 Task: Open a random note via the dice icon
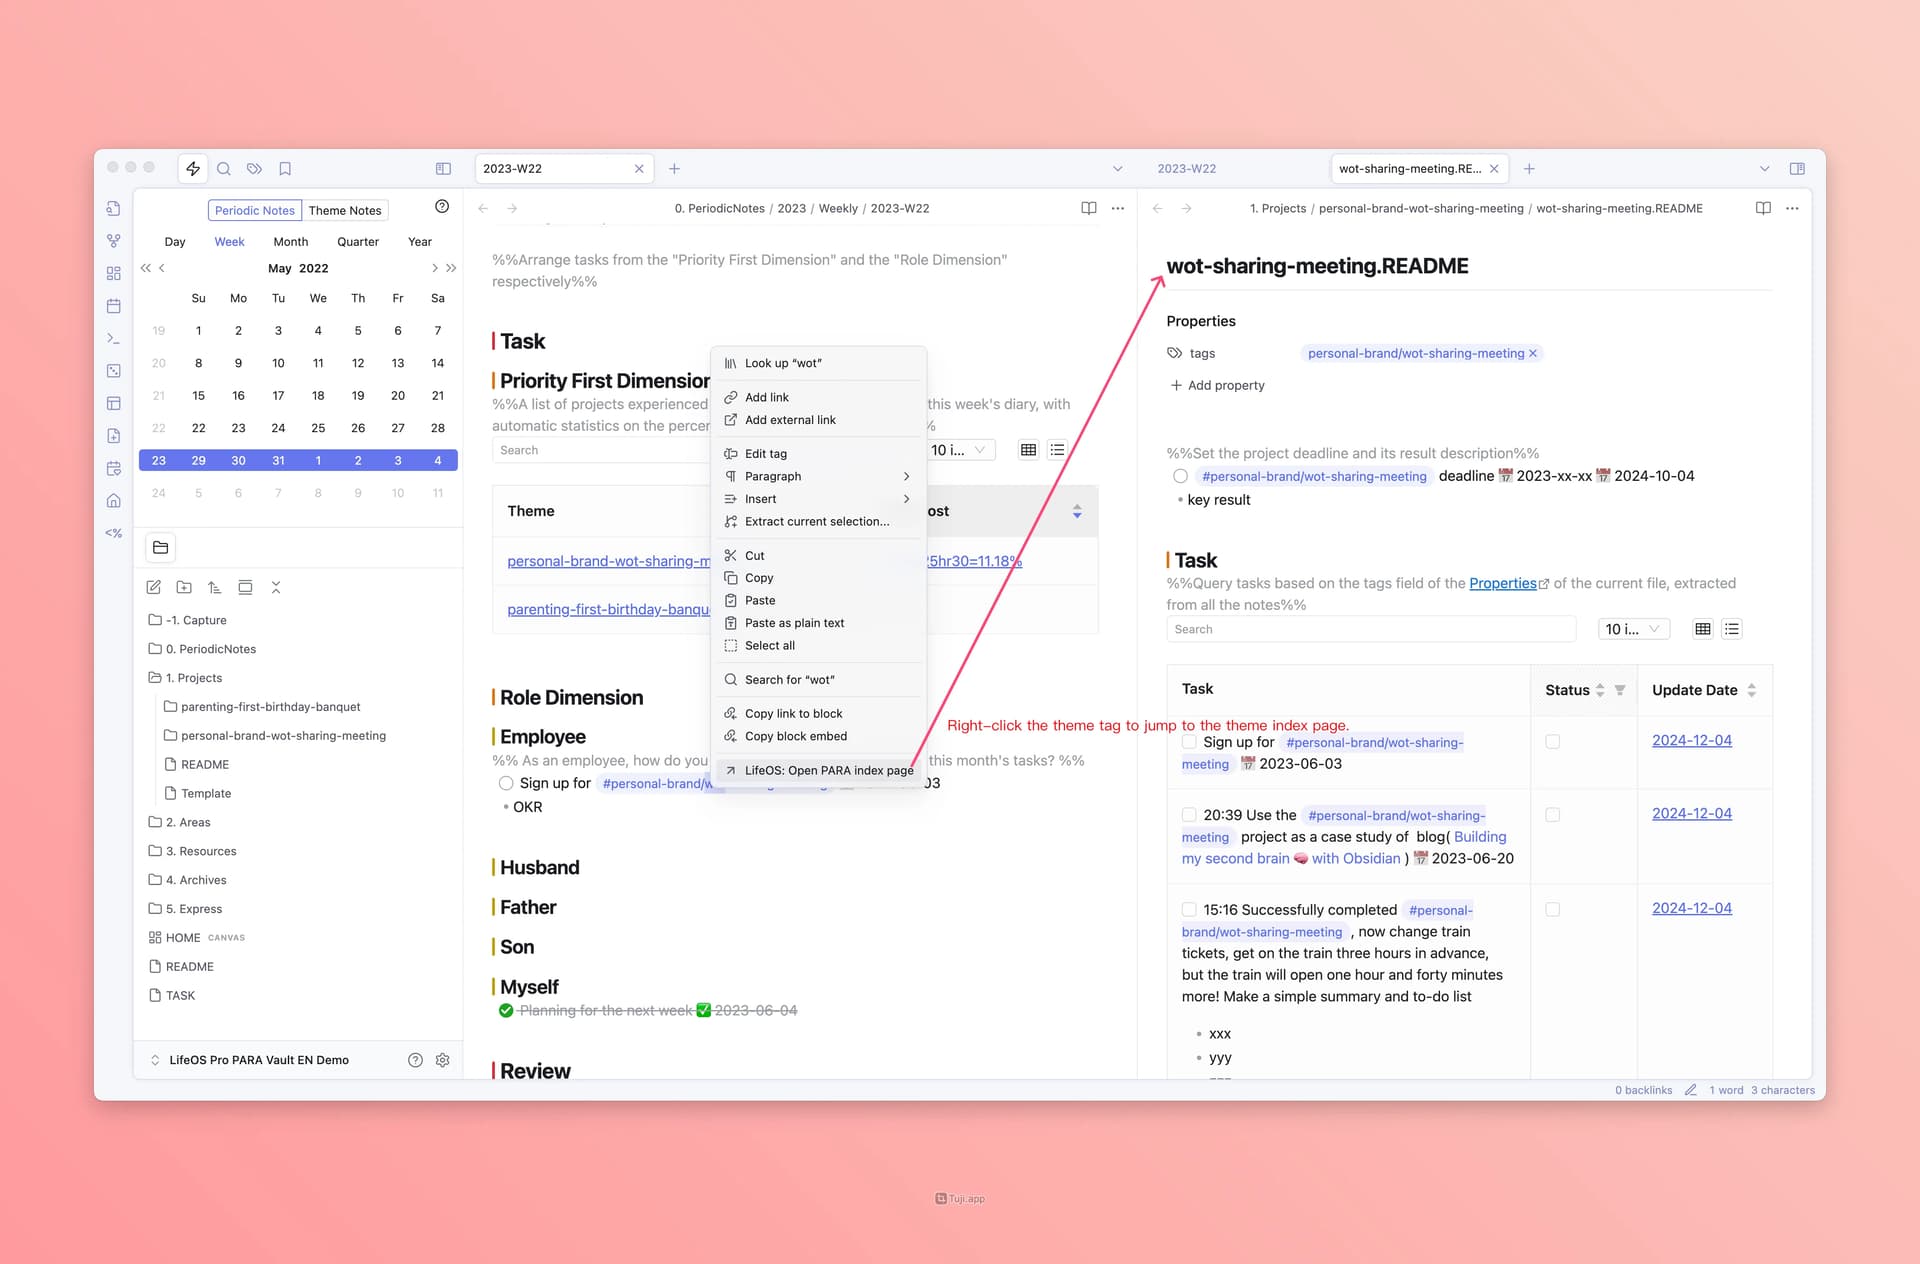[x=114, y=371]
